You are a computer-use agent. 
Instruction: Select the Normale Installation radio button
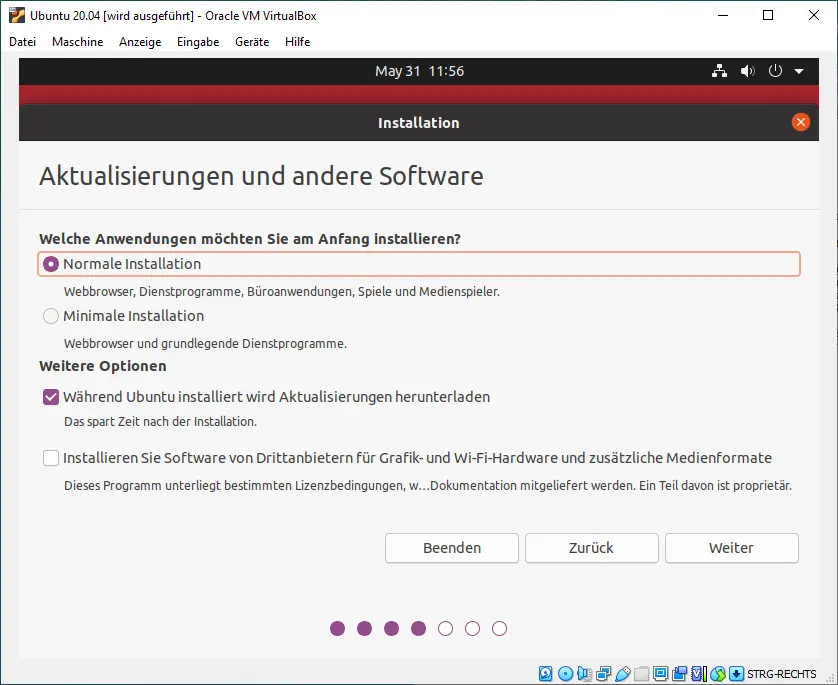pyautogui.click(x=50, y=263)
